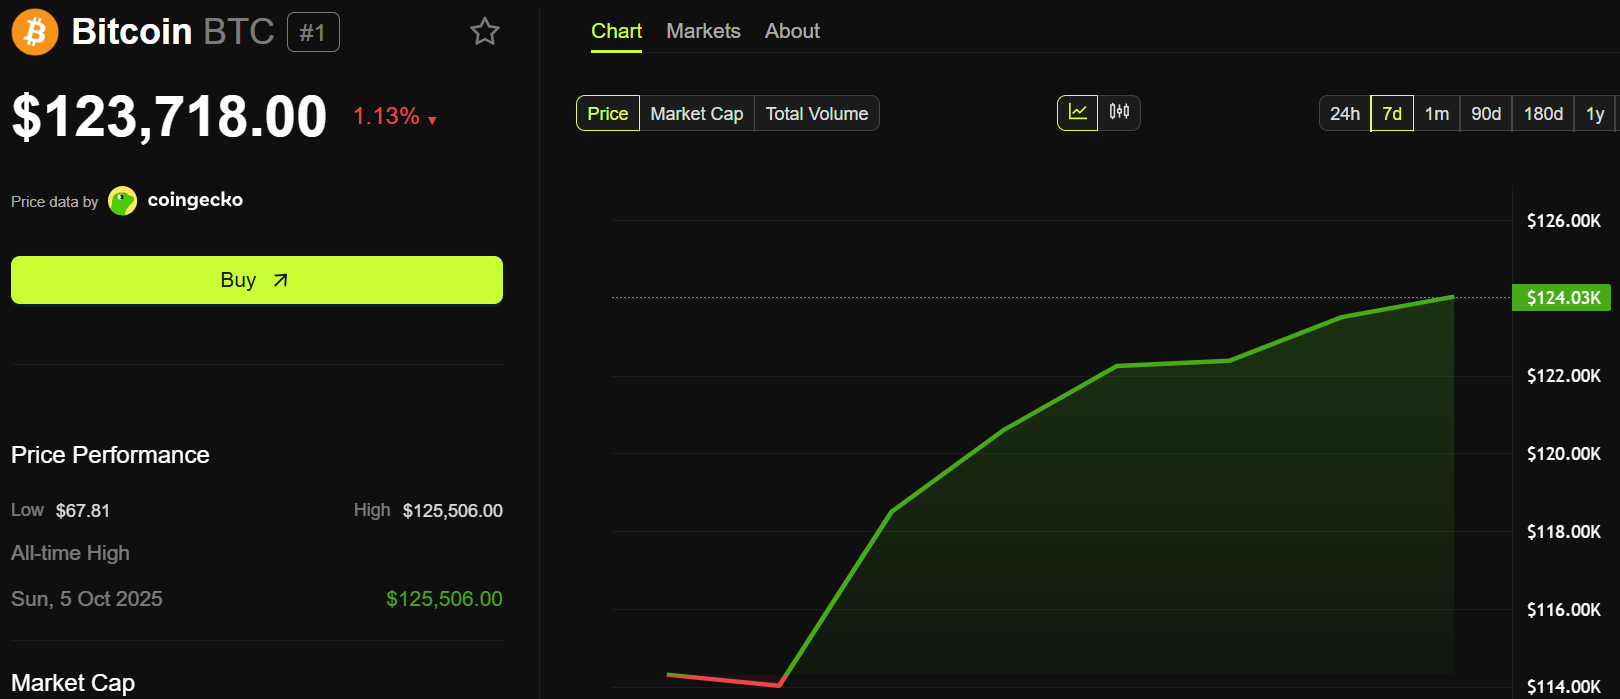Click the Price Performance heading

click(110, 455)
